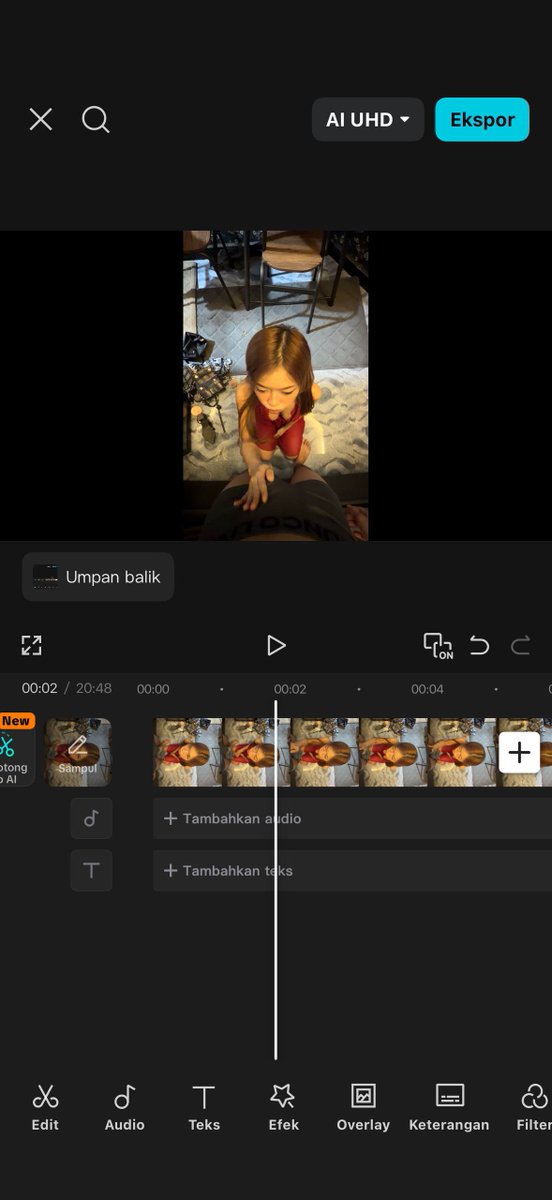
Task: Play the video preview
Action: [x=276, y=645]
